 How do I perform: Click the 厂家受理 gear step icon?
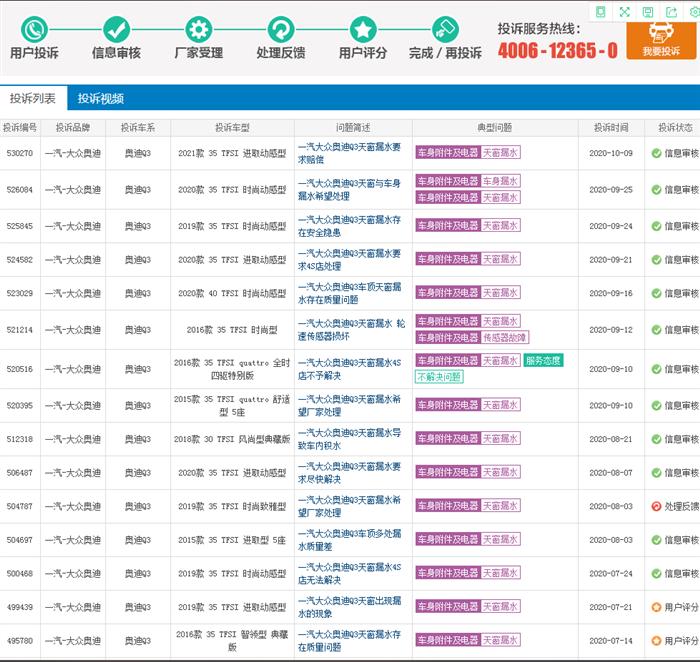coord(199,29)
